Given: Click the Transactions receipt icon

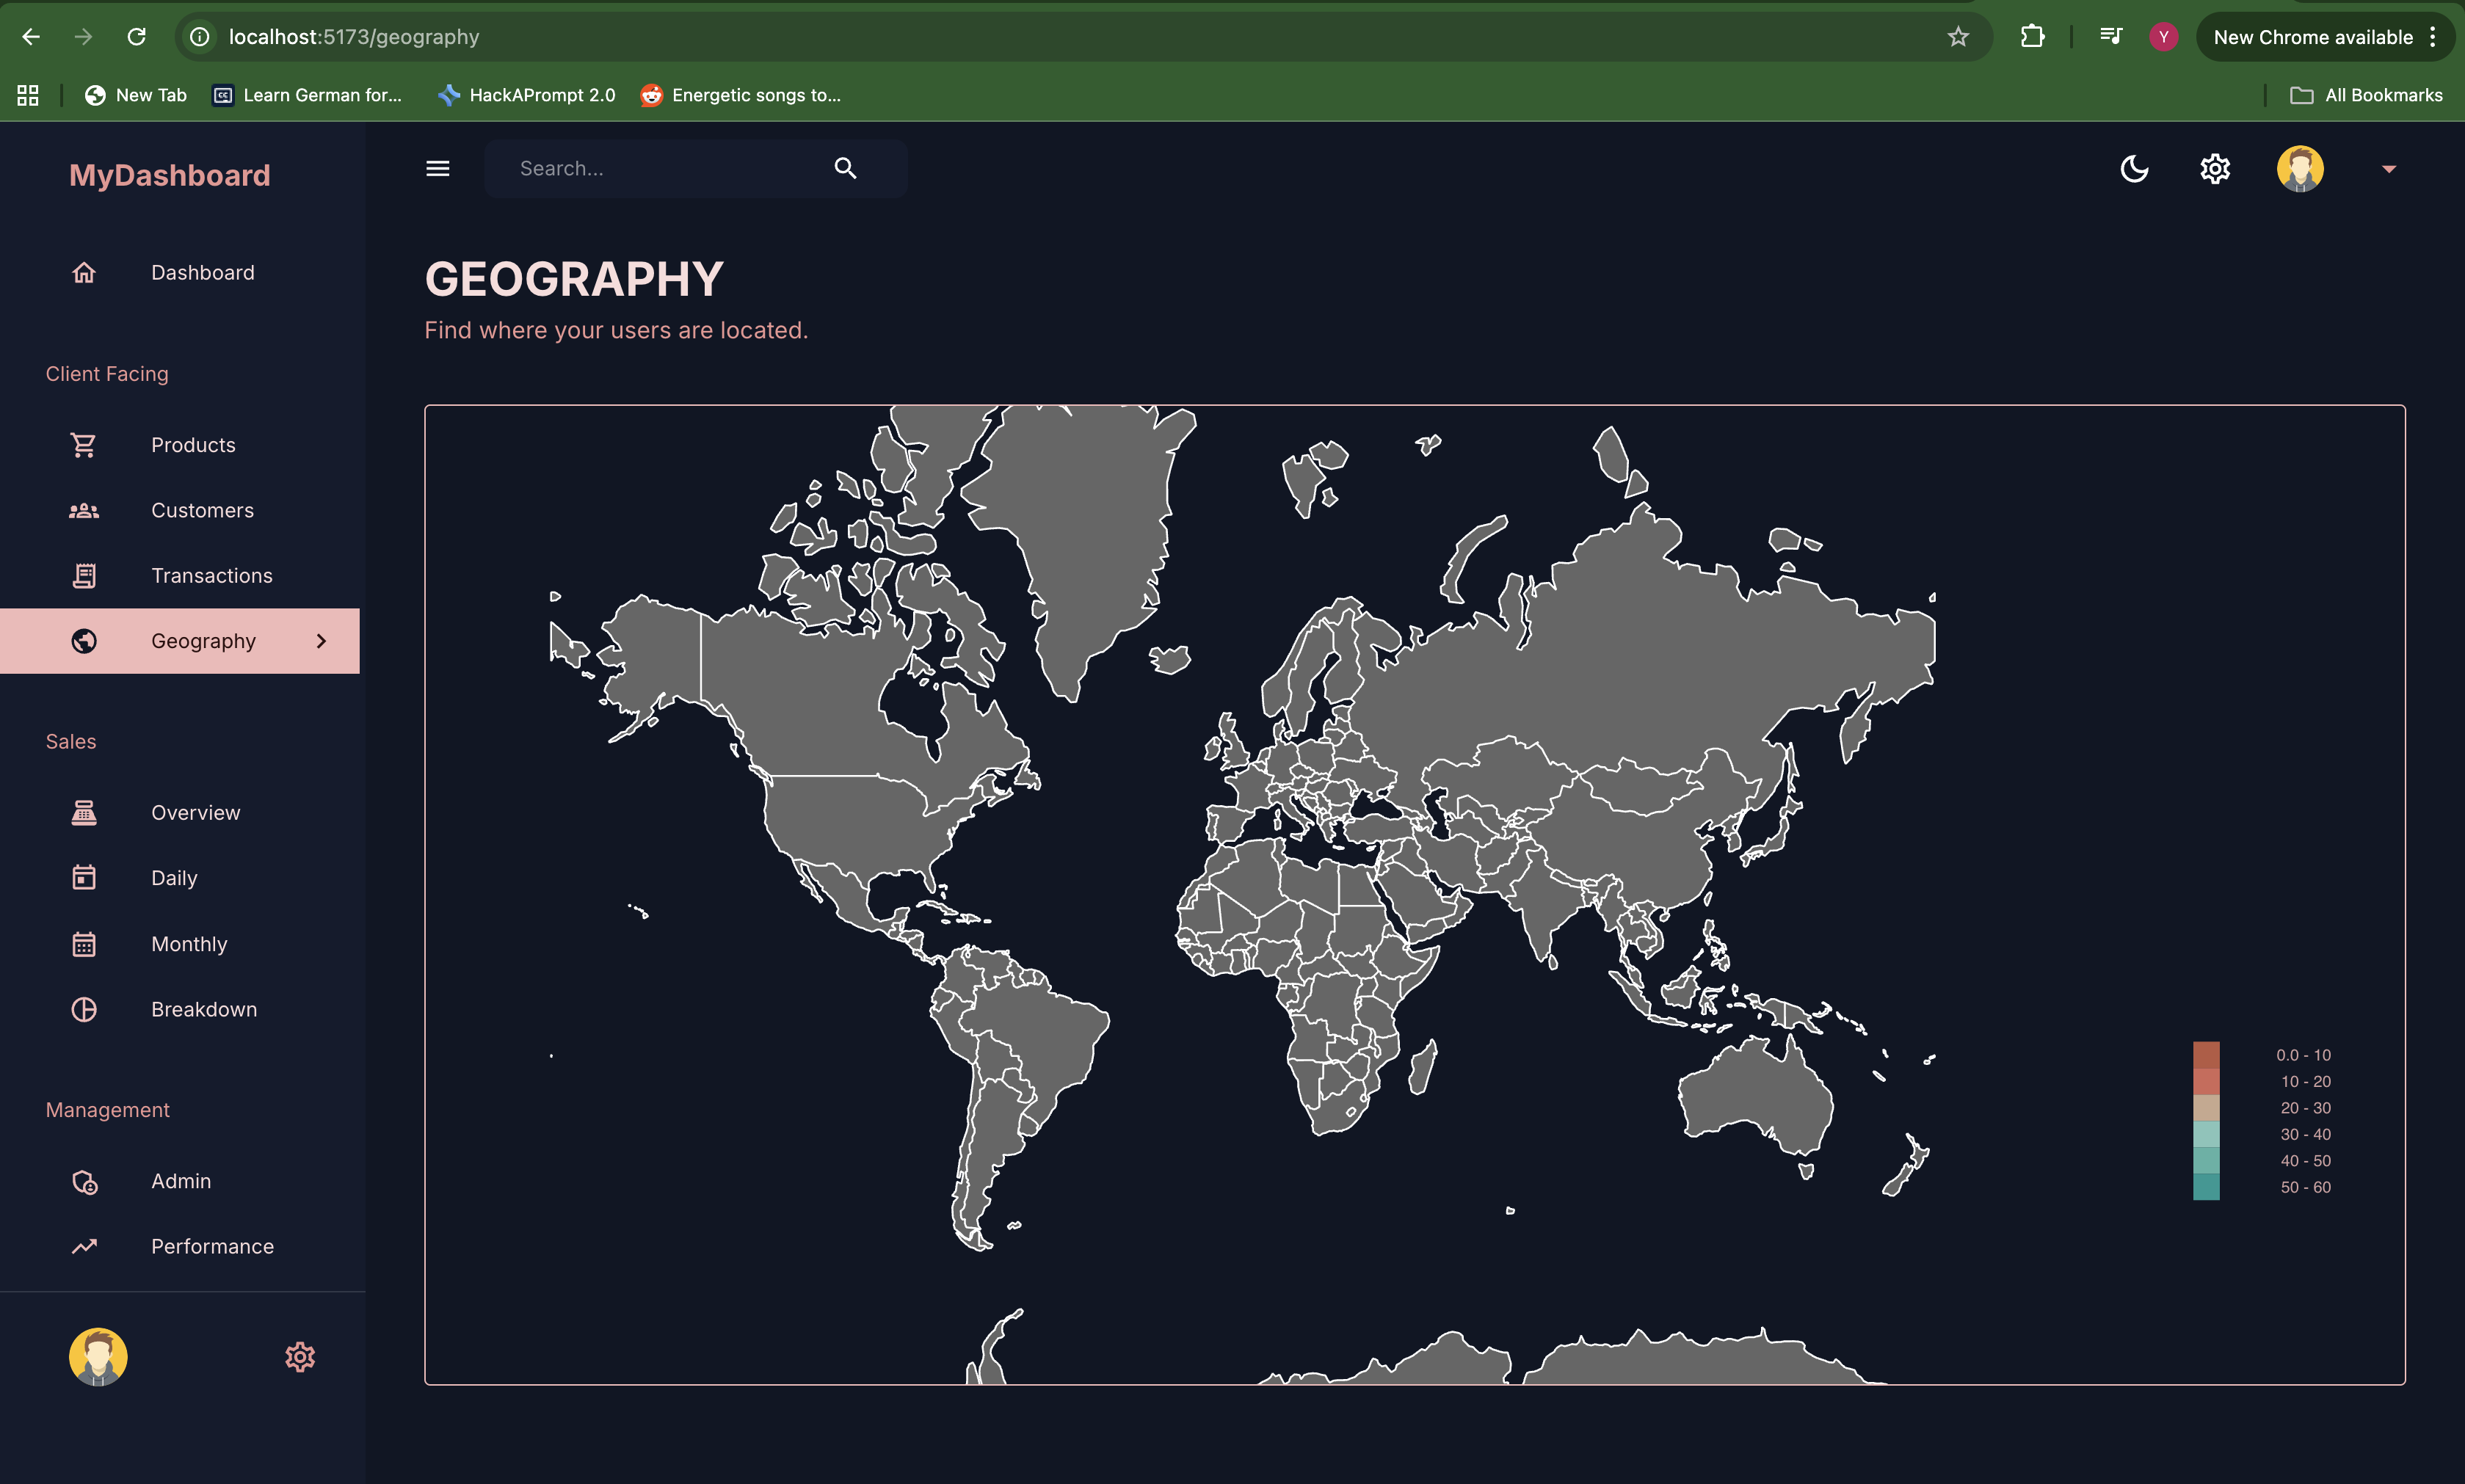Looking at the screenshot, I should 84,576.
